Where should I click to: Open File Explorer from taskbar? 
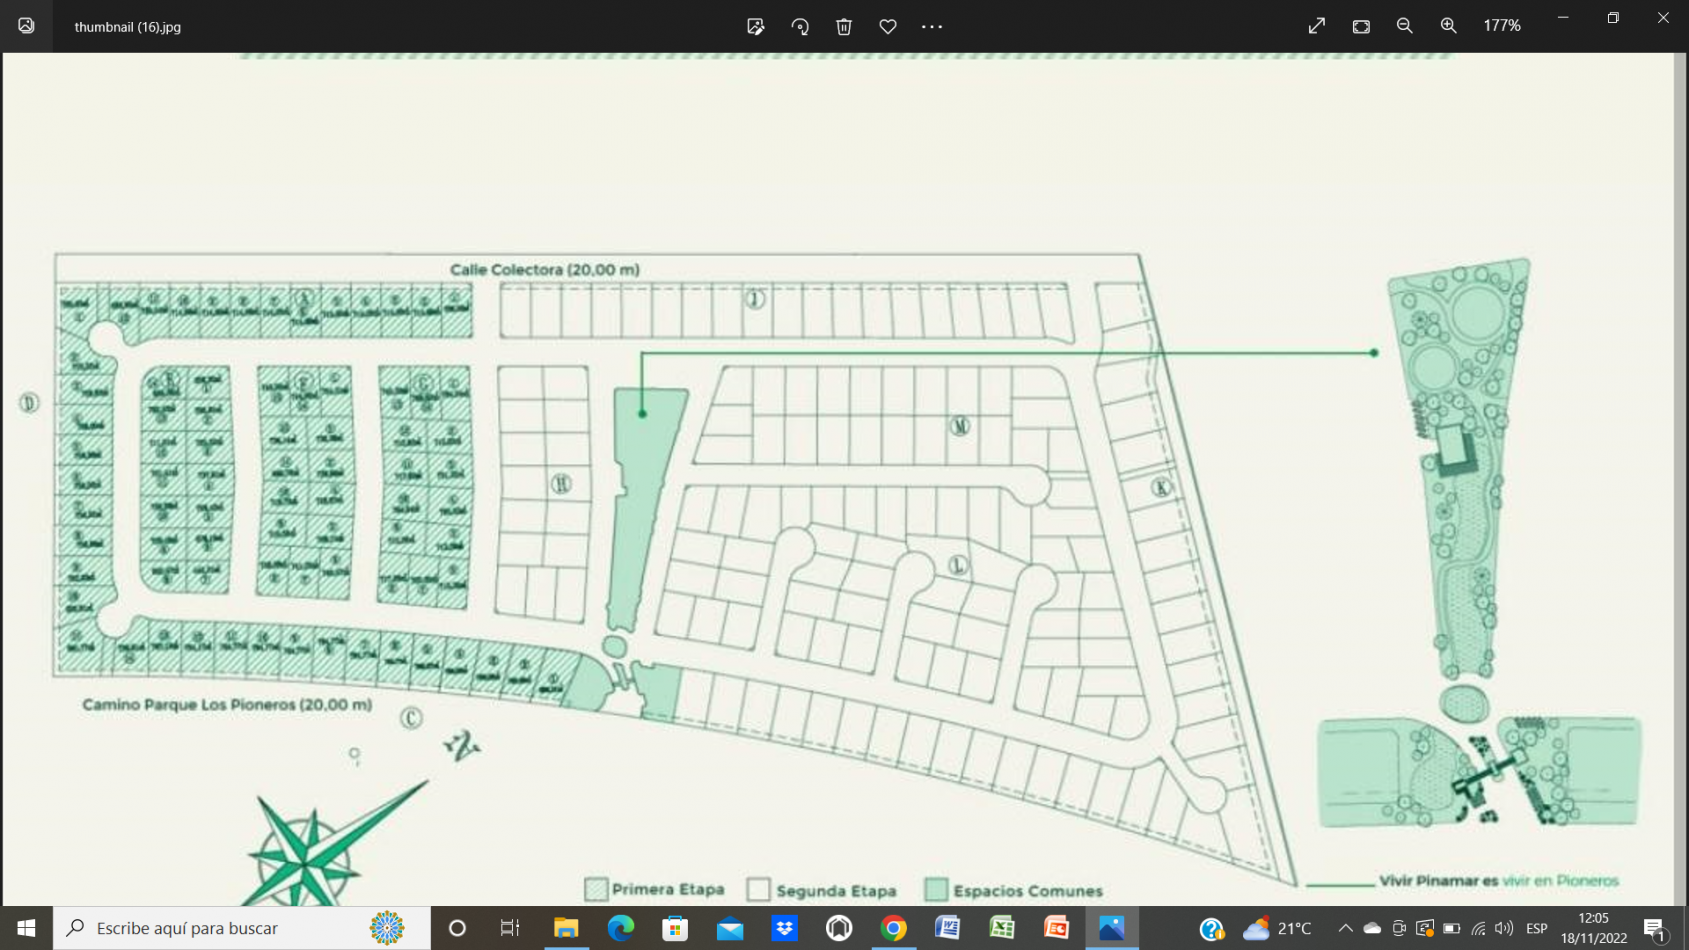coord(566,928)
